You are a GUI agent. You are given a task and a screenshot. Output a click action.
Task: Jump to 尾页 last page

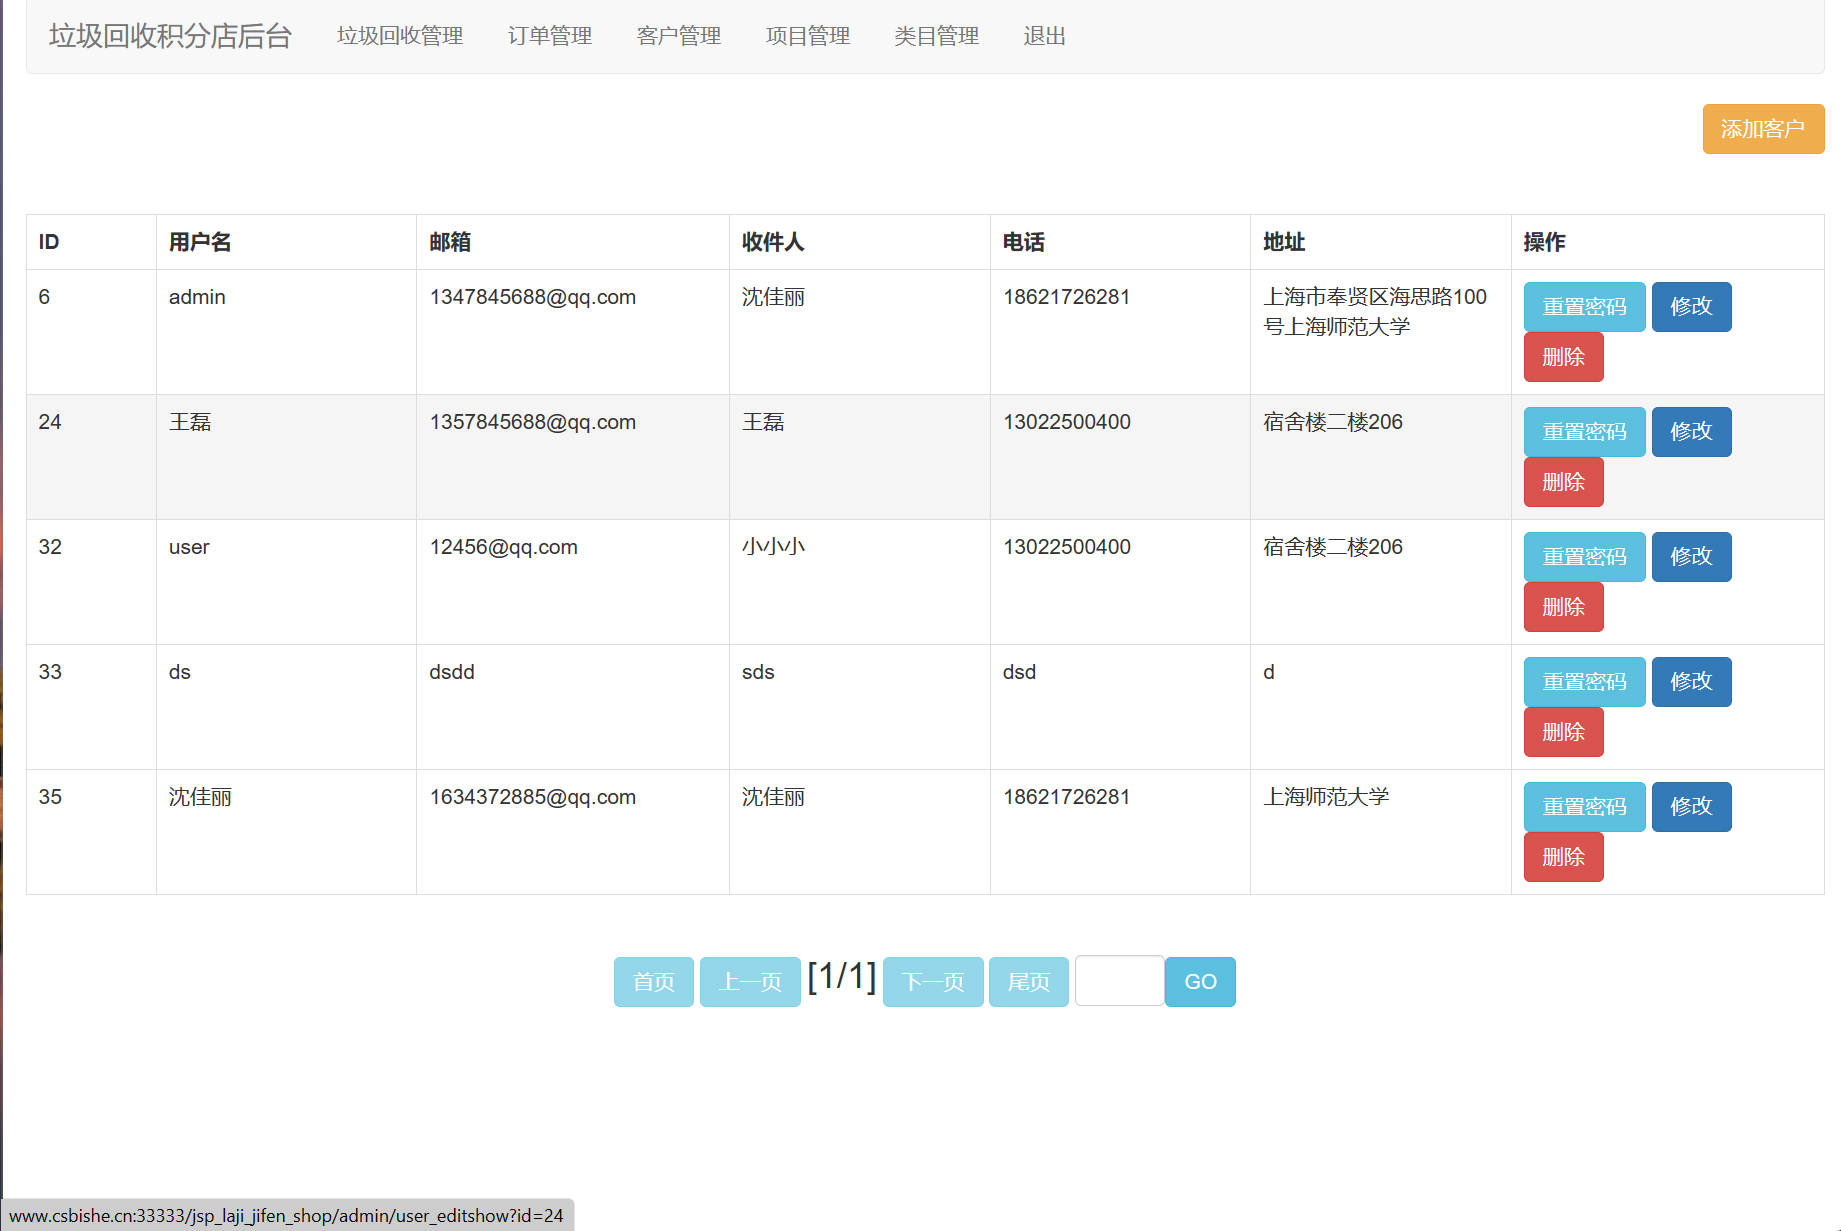click(x=1028, y=982)
